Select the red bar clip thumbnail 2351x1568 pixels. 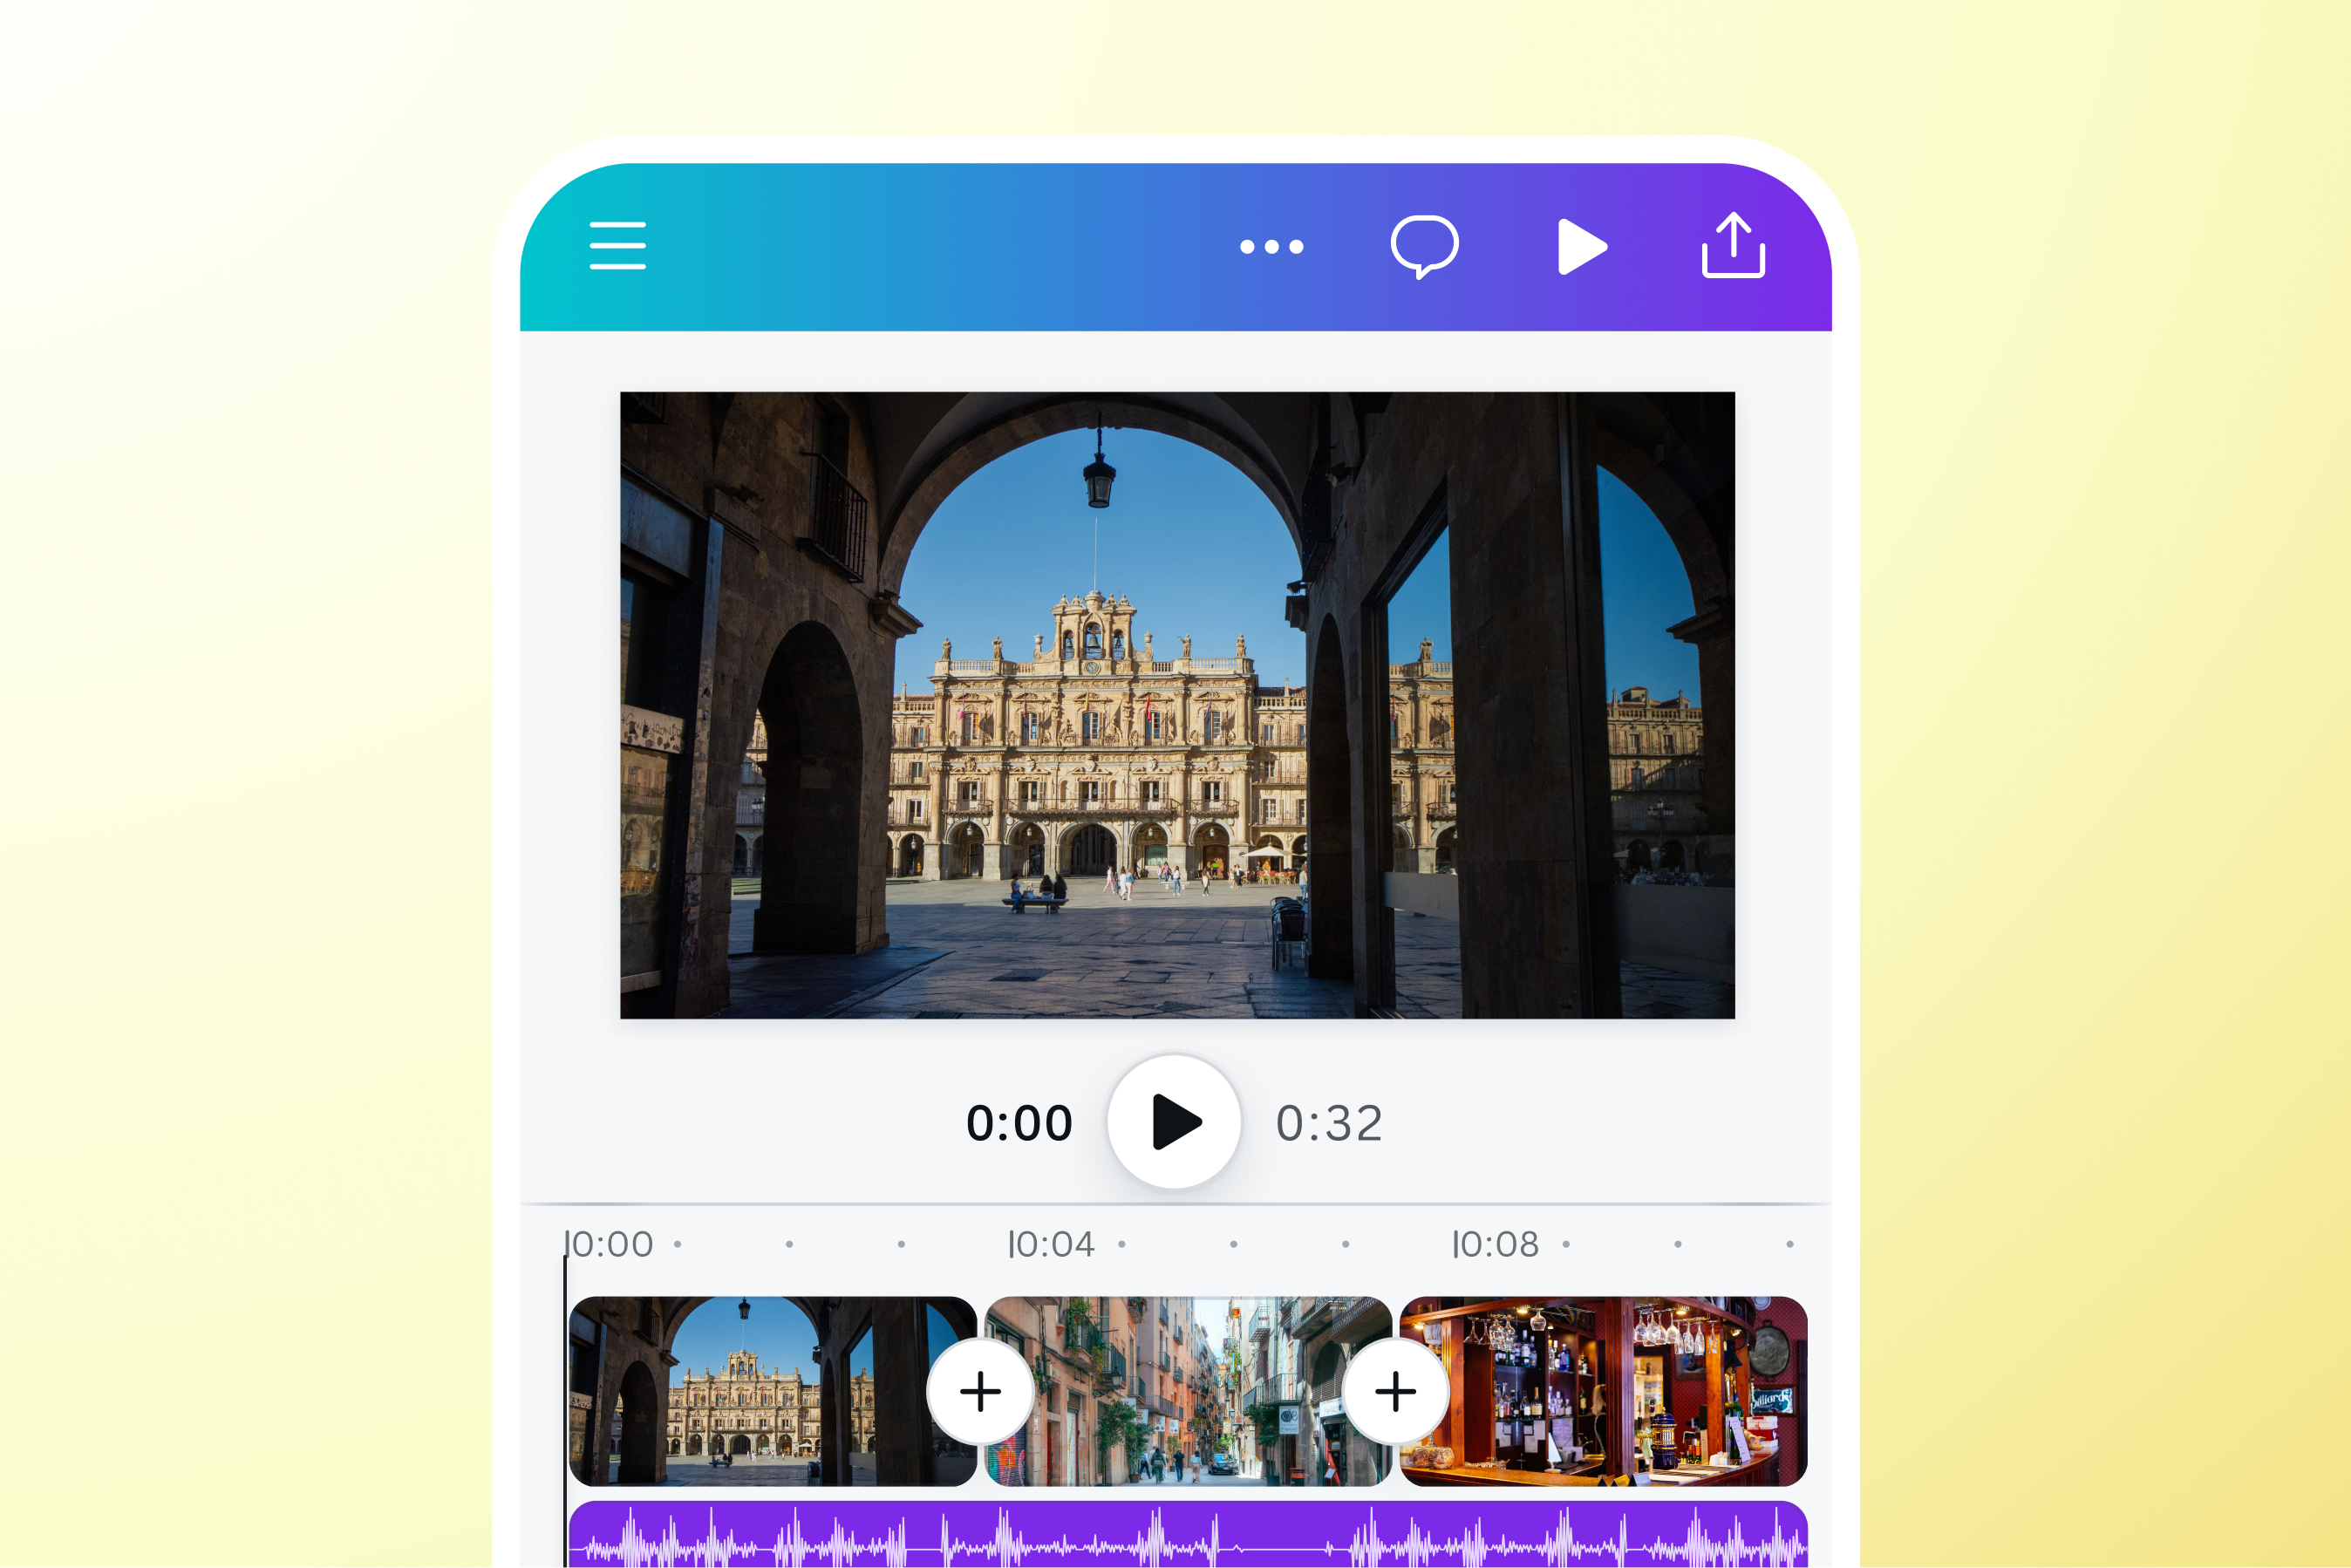click(x=1603, y=1391)
